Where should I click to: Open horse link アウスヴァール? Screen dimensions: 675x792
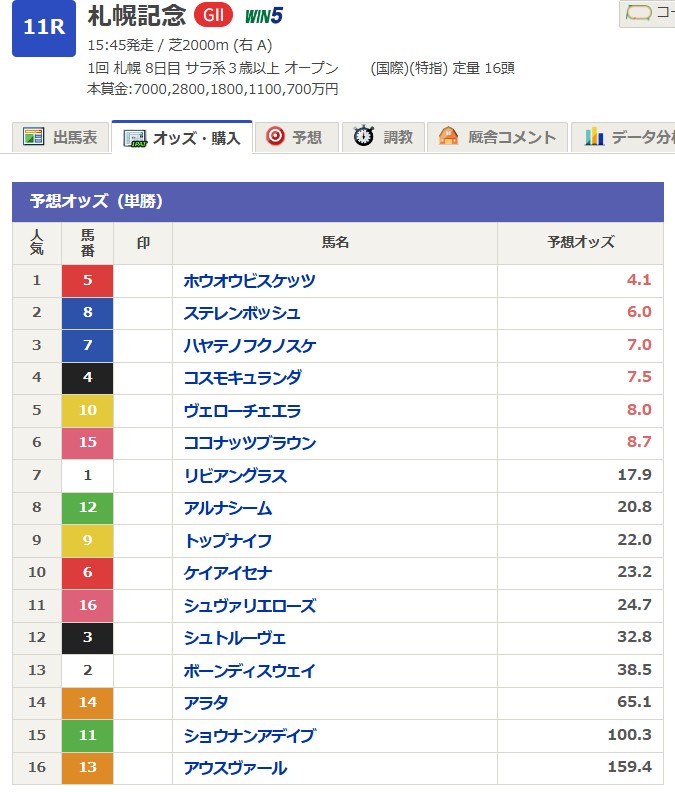tap(235, 768)
